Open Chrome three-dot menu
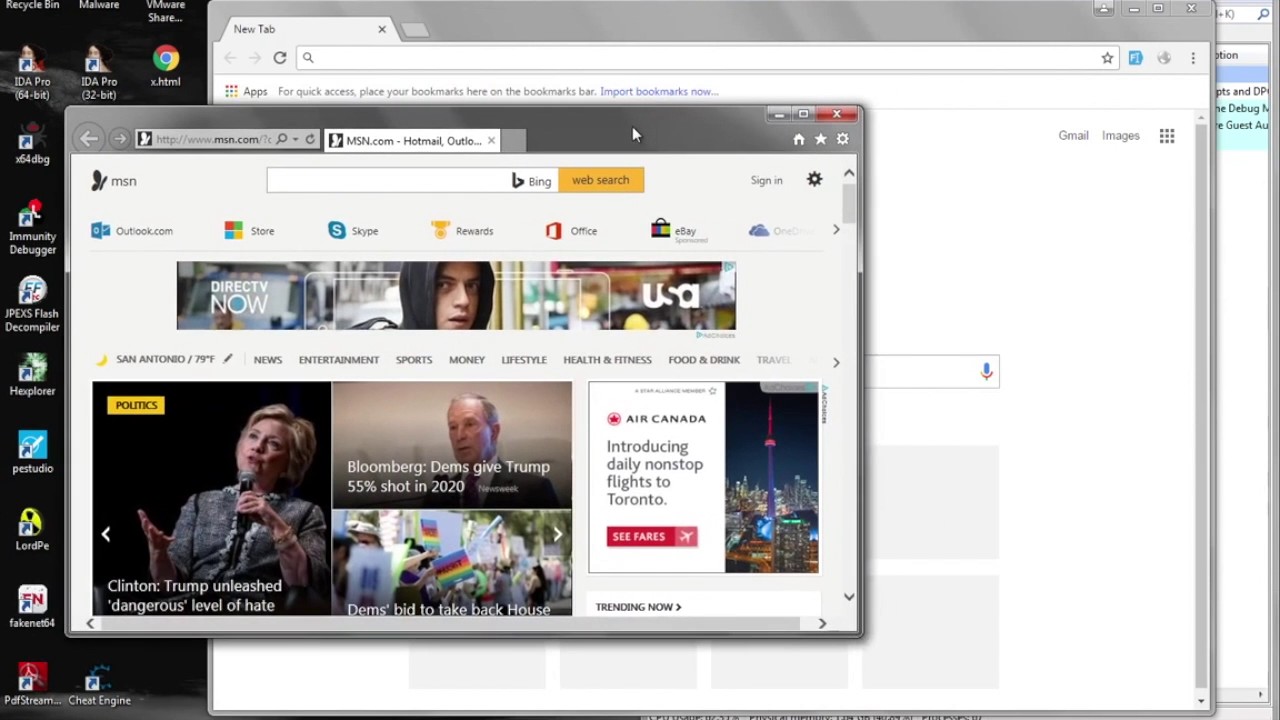The height and width of the screenshot is (720, 1280). (1193, 58)
